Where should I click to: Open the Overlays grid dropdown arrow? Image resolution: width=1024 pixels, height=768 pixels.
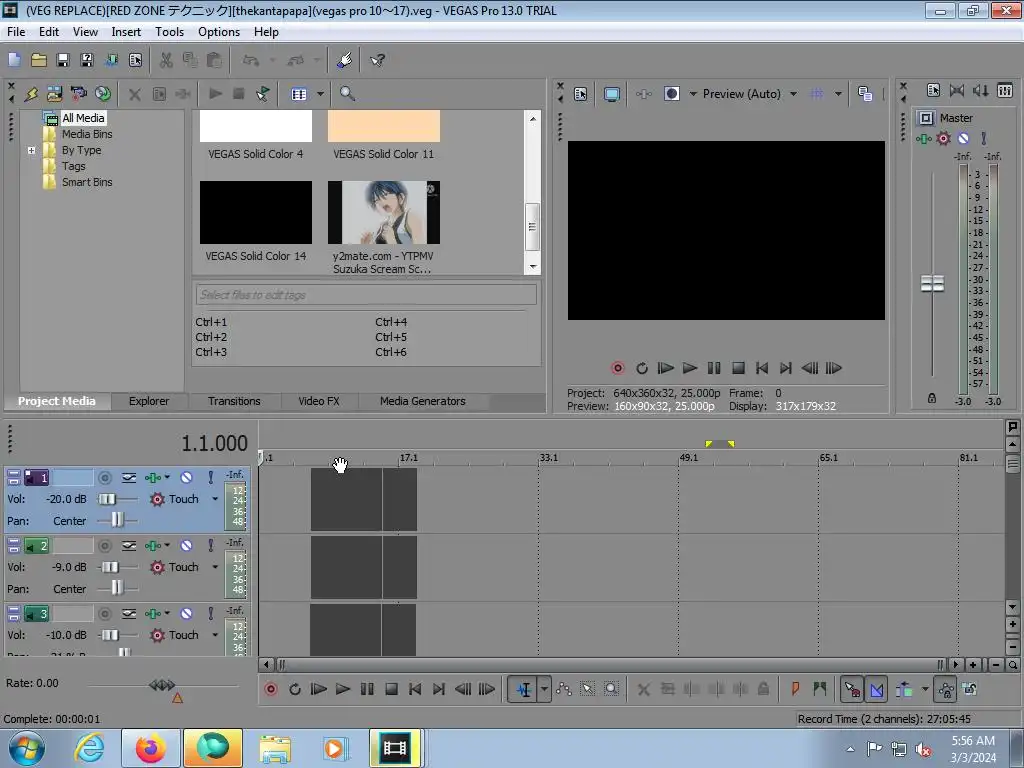pyautogui.click(x=838, y=94)
